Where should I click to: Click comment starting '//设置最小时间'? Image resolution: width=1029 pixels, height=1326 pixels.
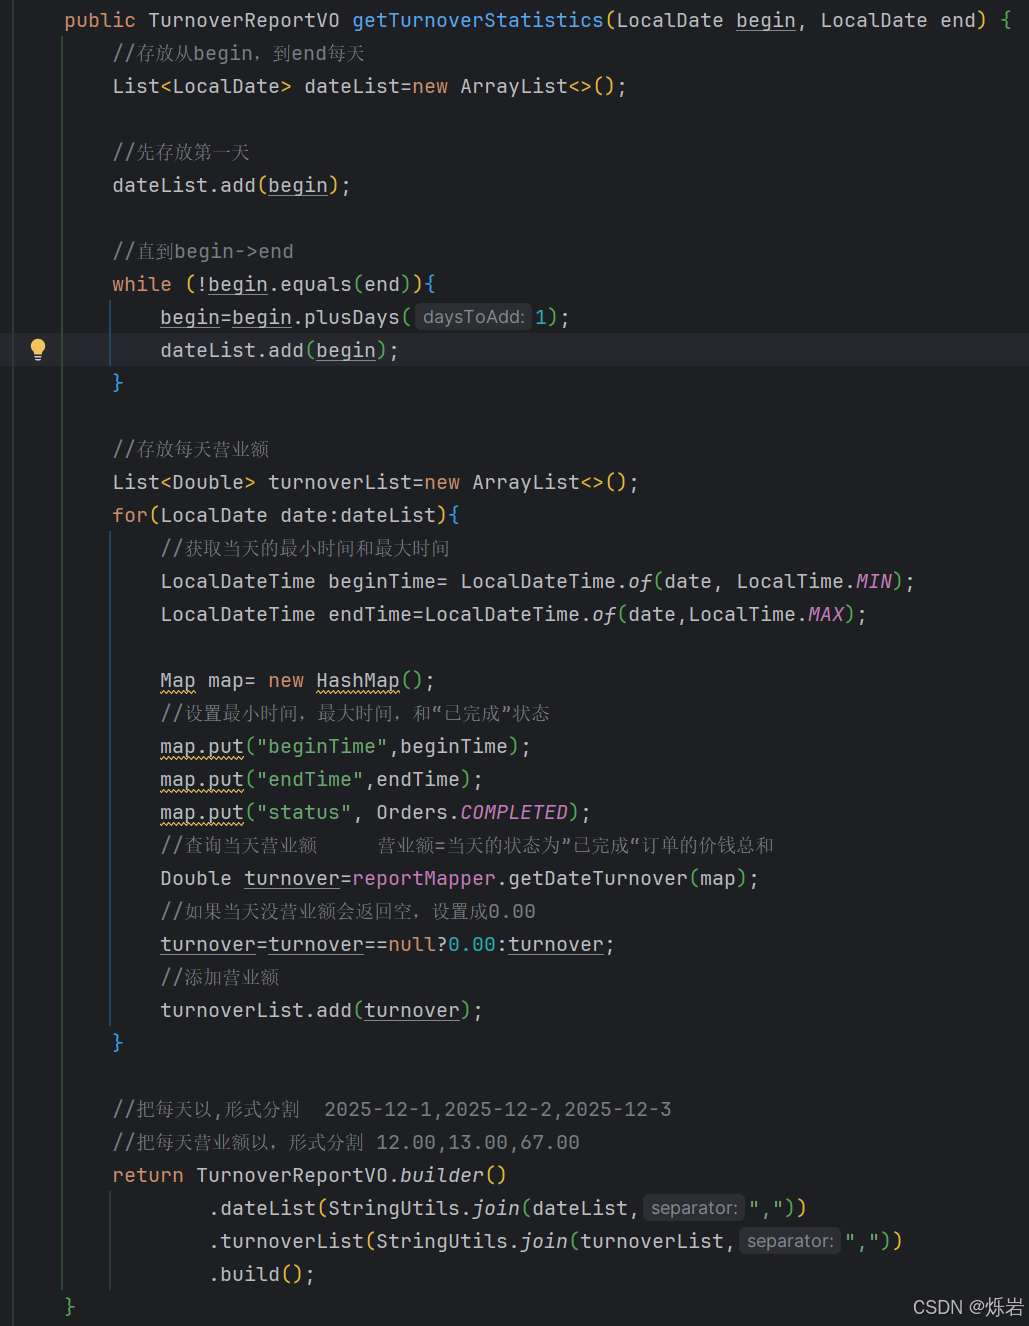(x=355, y=713)
